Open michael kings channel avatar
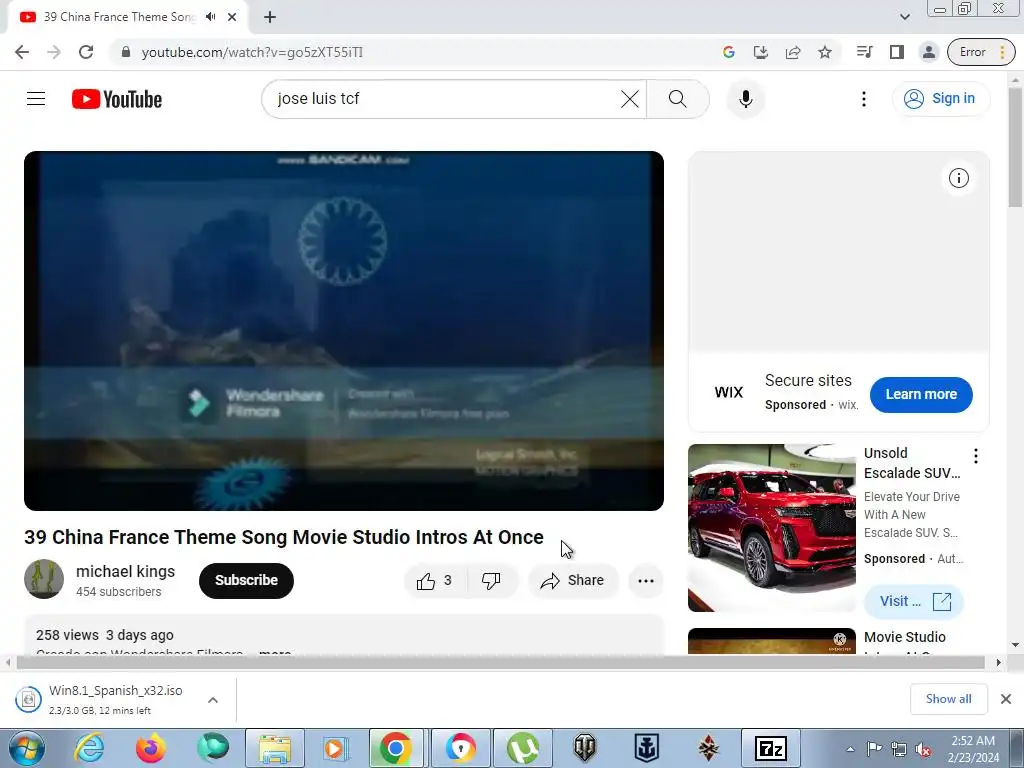Screen dimensions: 1024x768 pyautogui.click(x=44, y=579)
